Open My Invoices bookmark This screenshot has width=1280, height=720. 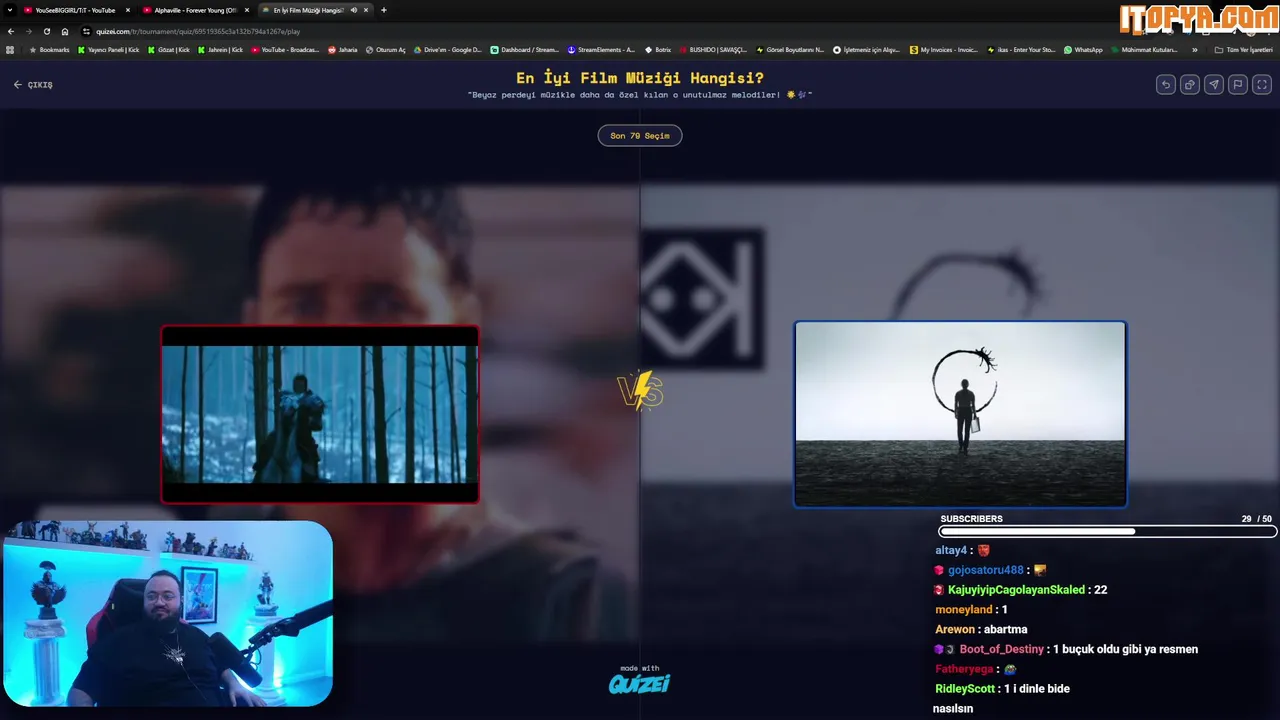(x=944, y=49)
